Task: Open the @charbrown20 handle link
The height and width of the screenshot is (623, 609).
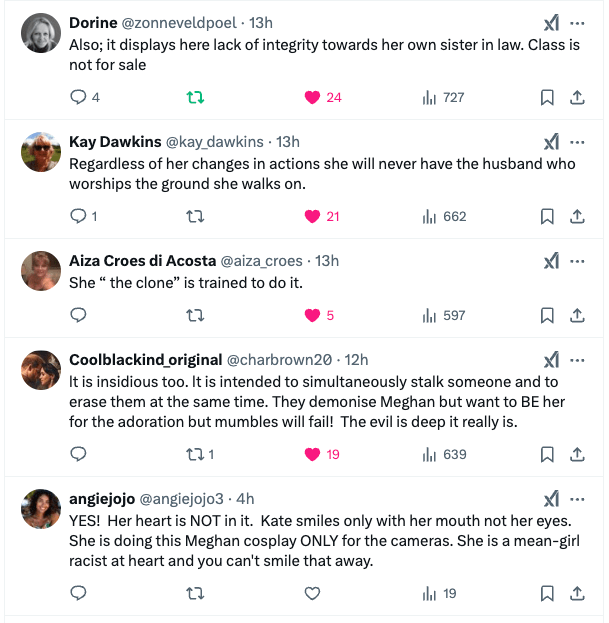Action: pos(283,360)
